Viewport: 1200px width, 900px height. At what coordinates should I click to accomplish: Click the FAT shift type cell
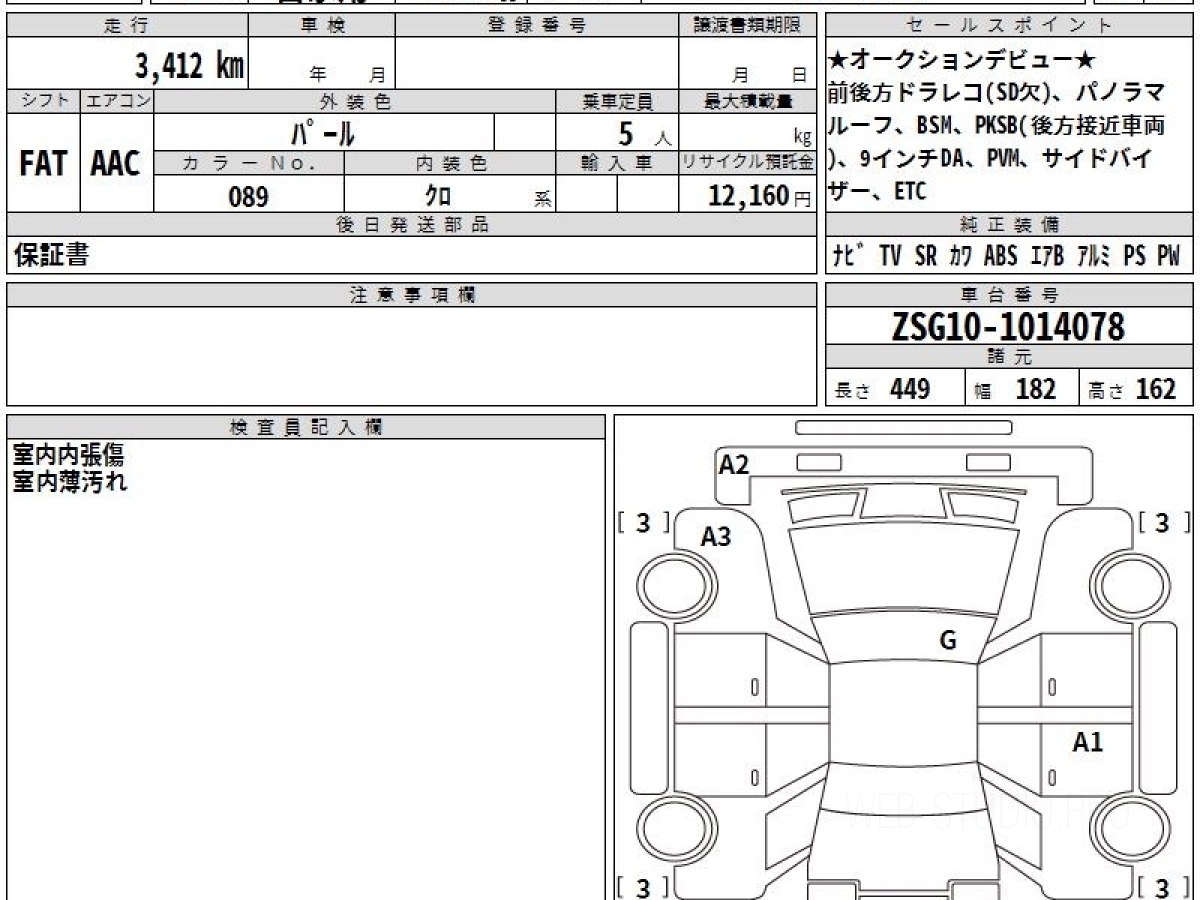(x=43, y=164)
